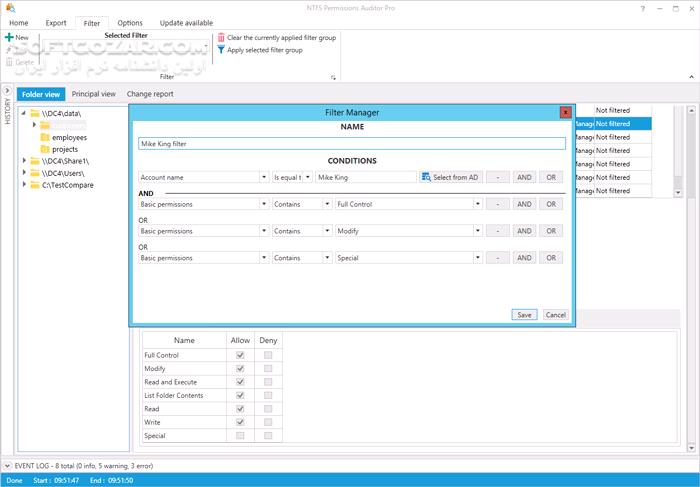Toggle the Full Control Allow checkbox

pos(239,355)
